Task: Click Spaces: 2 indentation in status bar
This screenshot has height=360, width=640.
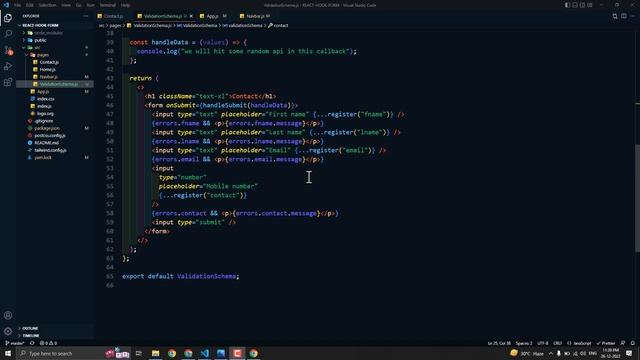Action: coord(524,343)
